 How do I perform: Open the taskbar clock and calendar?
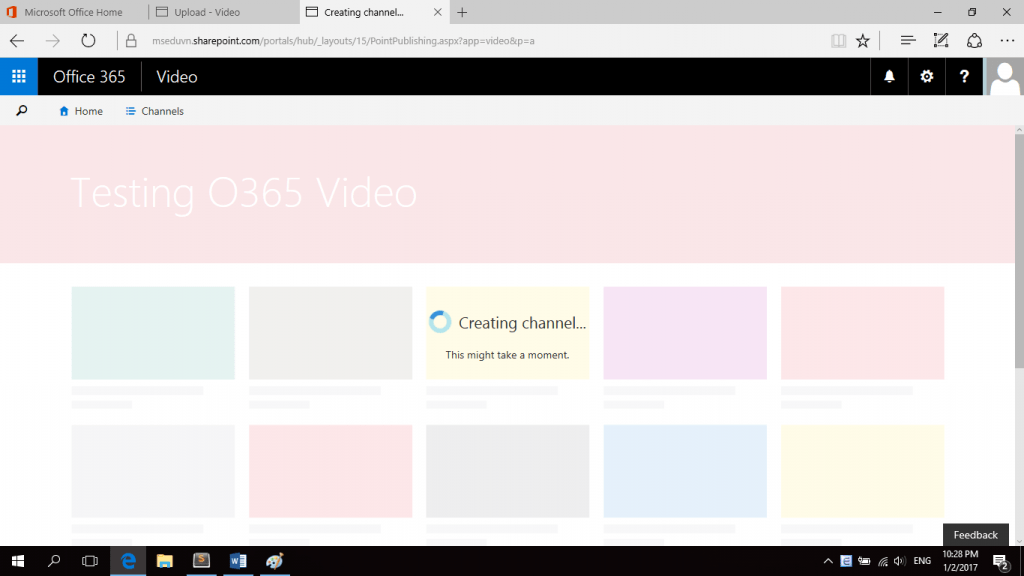click(959, 561)
